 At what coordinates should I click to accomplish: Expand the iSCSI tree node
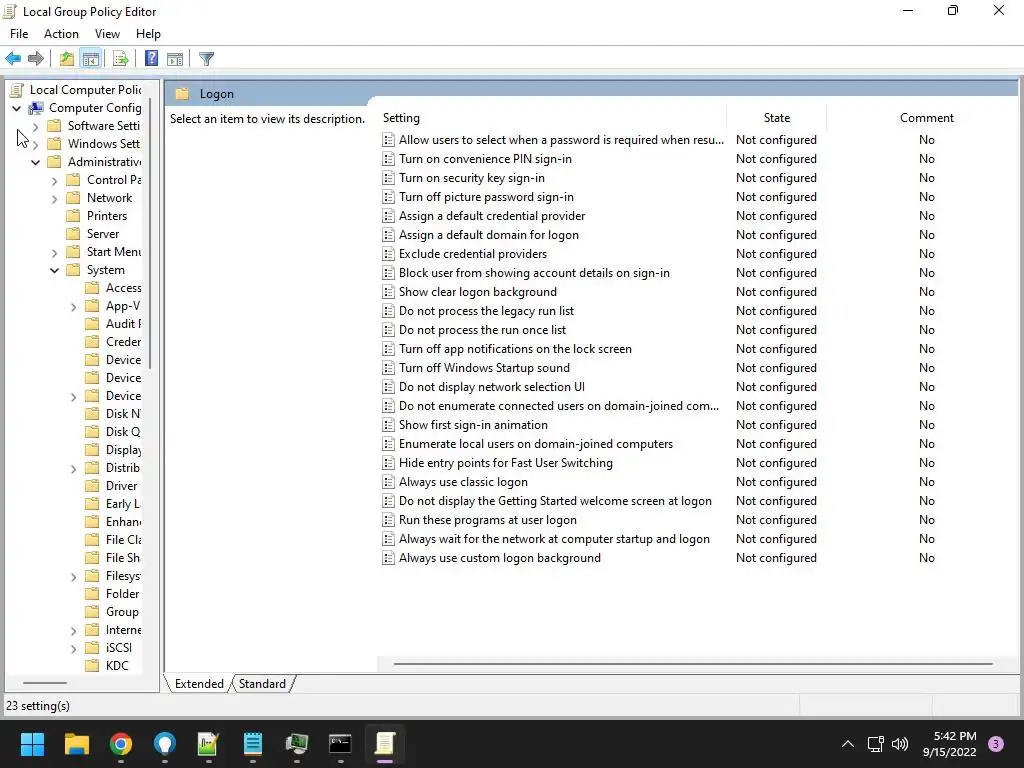(x=73, y=648)
